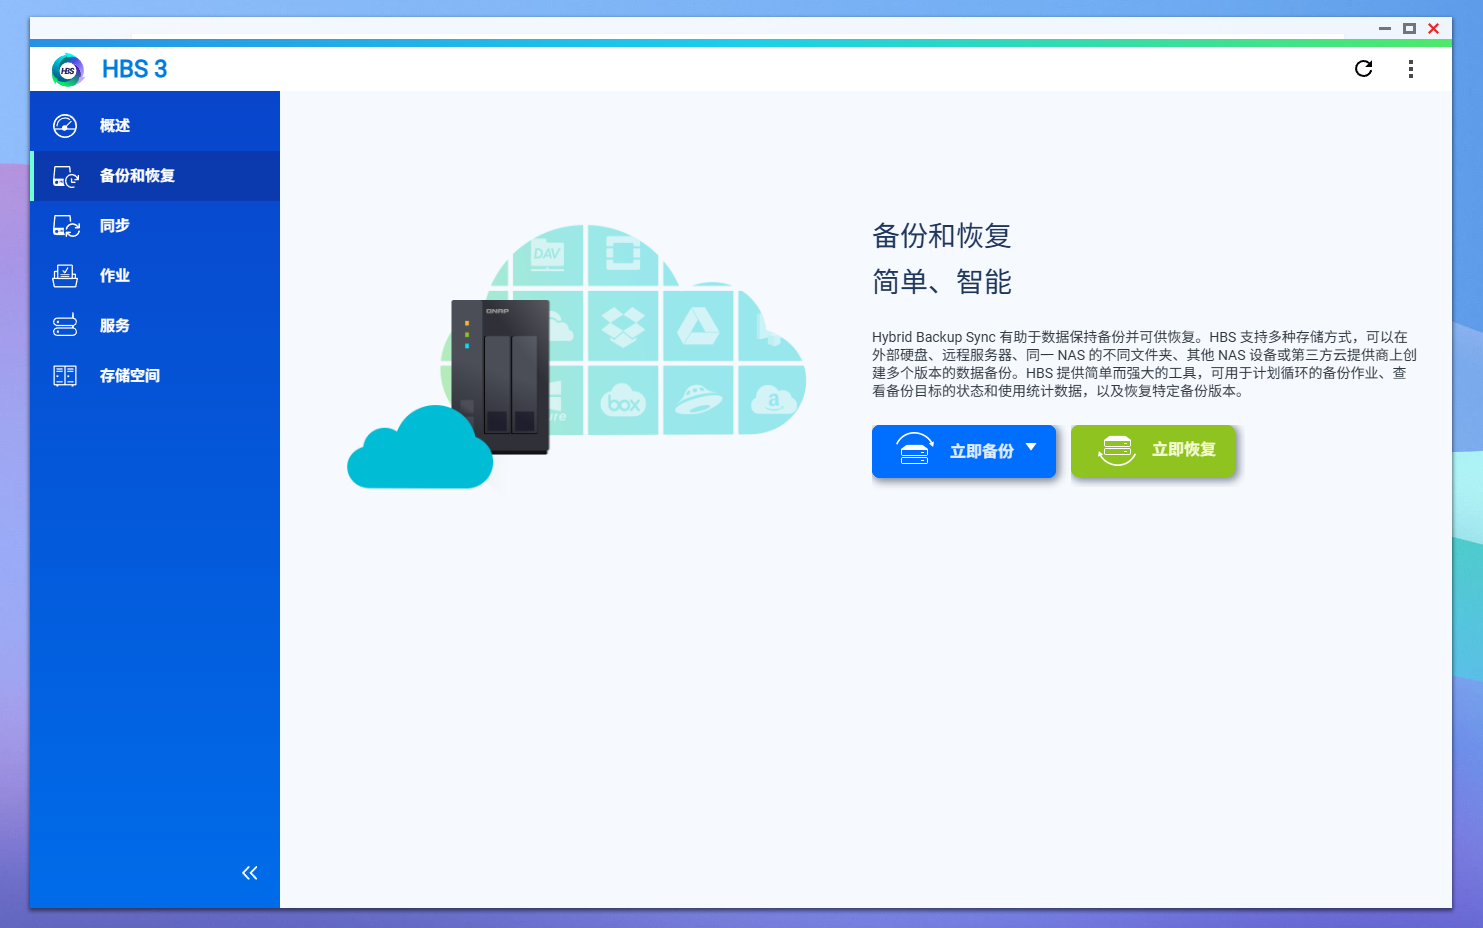Click the Overview (概述) gauge icon
The width and height of the screenshot is (1483, 928).
tap(65, 126)
